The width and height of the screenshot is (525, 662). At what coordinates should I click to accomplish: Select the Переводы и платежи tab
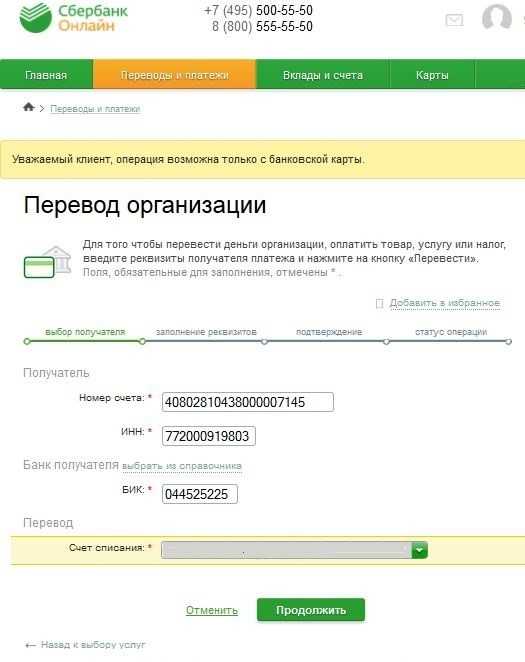tap(174, 75)
